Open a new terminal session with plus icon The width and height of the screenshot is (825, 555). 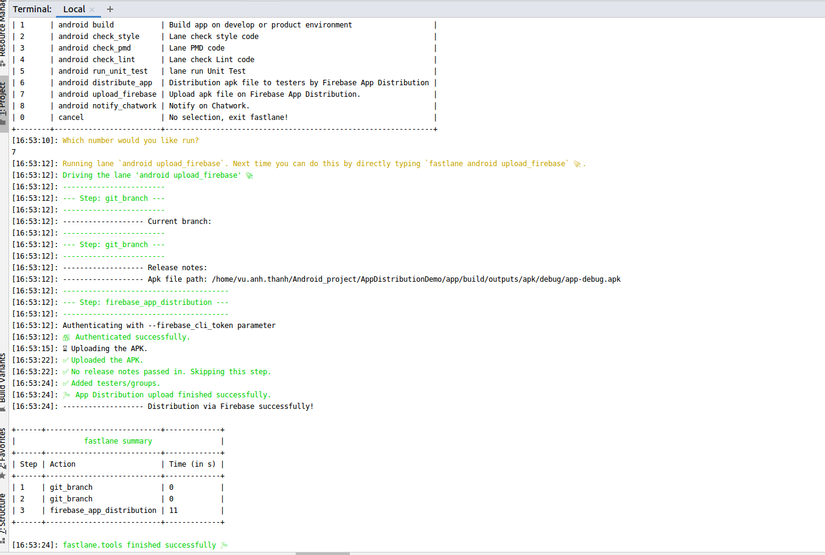109,9
